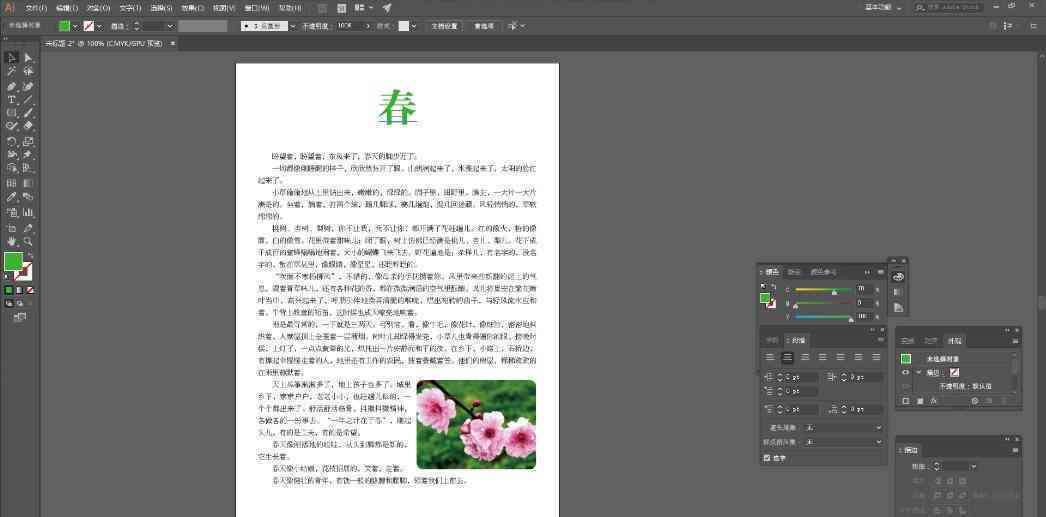Set paragraph to align left
This screenshot has height=517, width=1046.
tap(770, 358)
